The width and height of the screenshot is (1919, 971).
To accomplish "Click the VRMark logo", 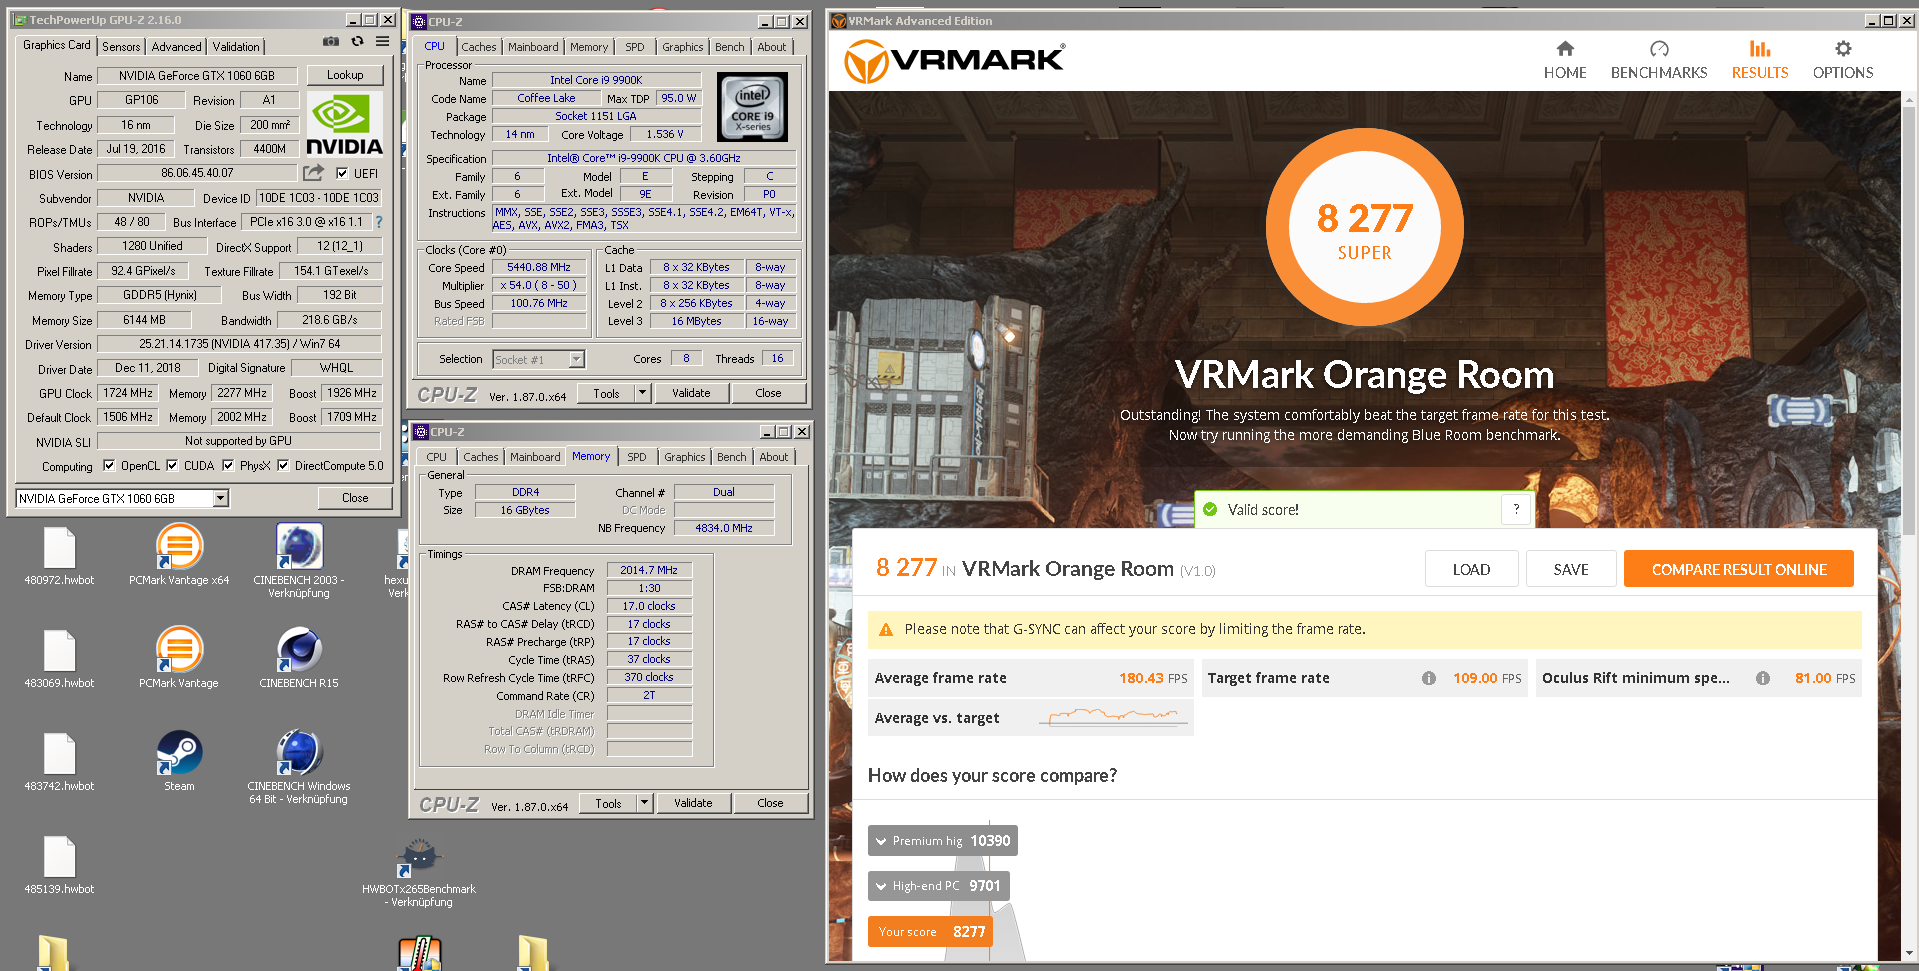I will point(955,61).
